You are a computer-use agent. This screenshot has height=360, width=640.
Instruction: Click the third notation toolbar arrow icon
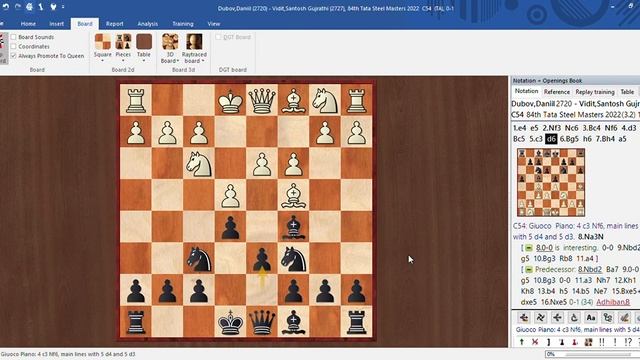tap(557, 317)
